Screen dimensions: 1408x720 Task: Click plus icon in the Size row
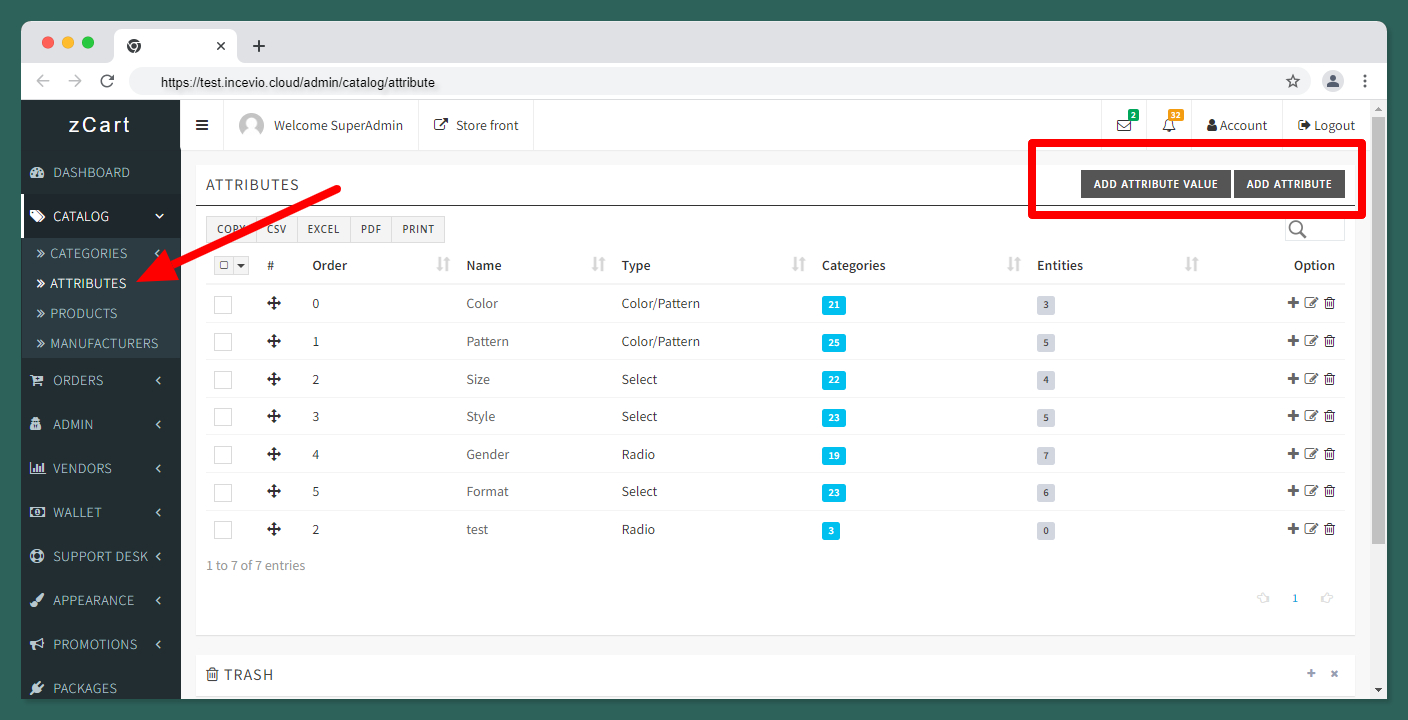pyautogui.click(x=1293, y=379)
